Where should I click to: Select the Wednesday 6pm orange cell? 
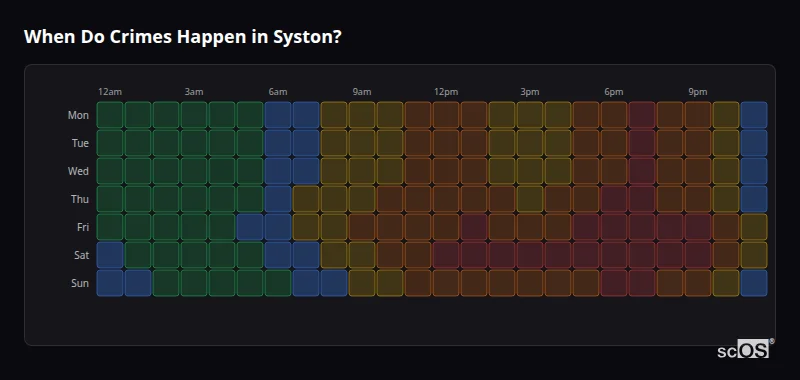614,171
